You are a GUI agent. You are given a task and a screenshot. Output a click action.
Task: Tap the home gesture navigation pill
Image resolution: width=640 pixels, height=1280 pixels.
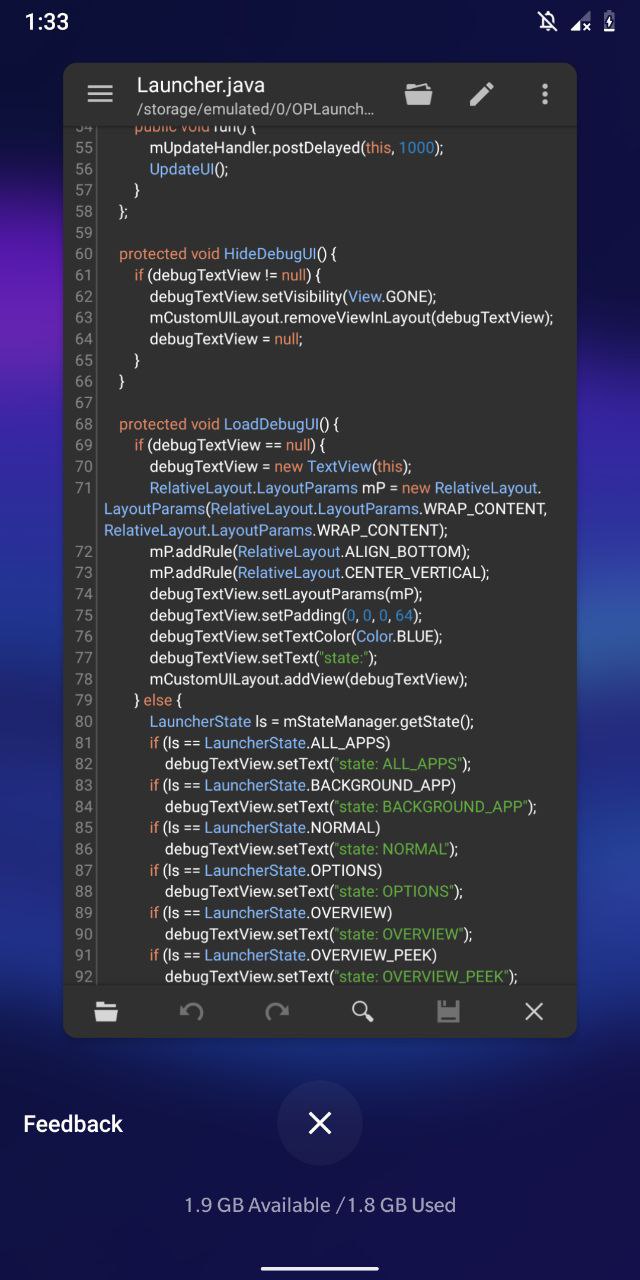(320, 1268)
